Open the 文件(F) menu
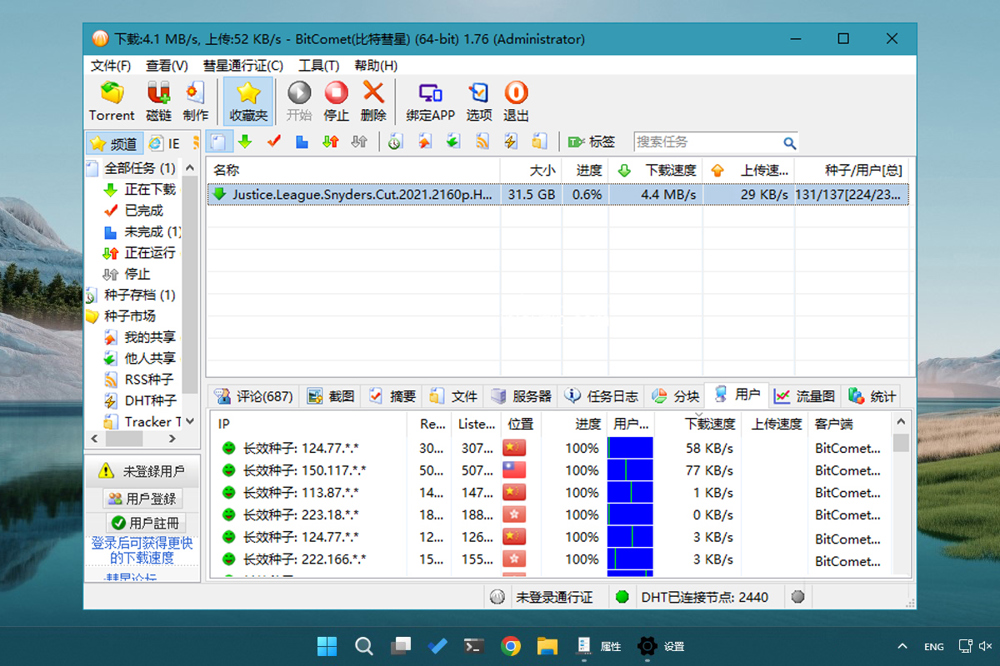This screenshot has width=1000, height=666. coord(110,66)
